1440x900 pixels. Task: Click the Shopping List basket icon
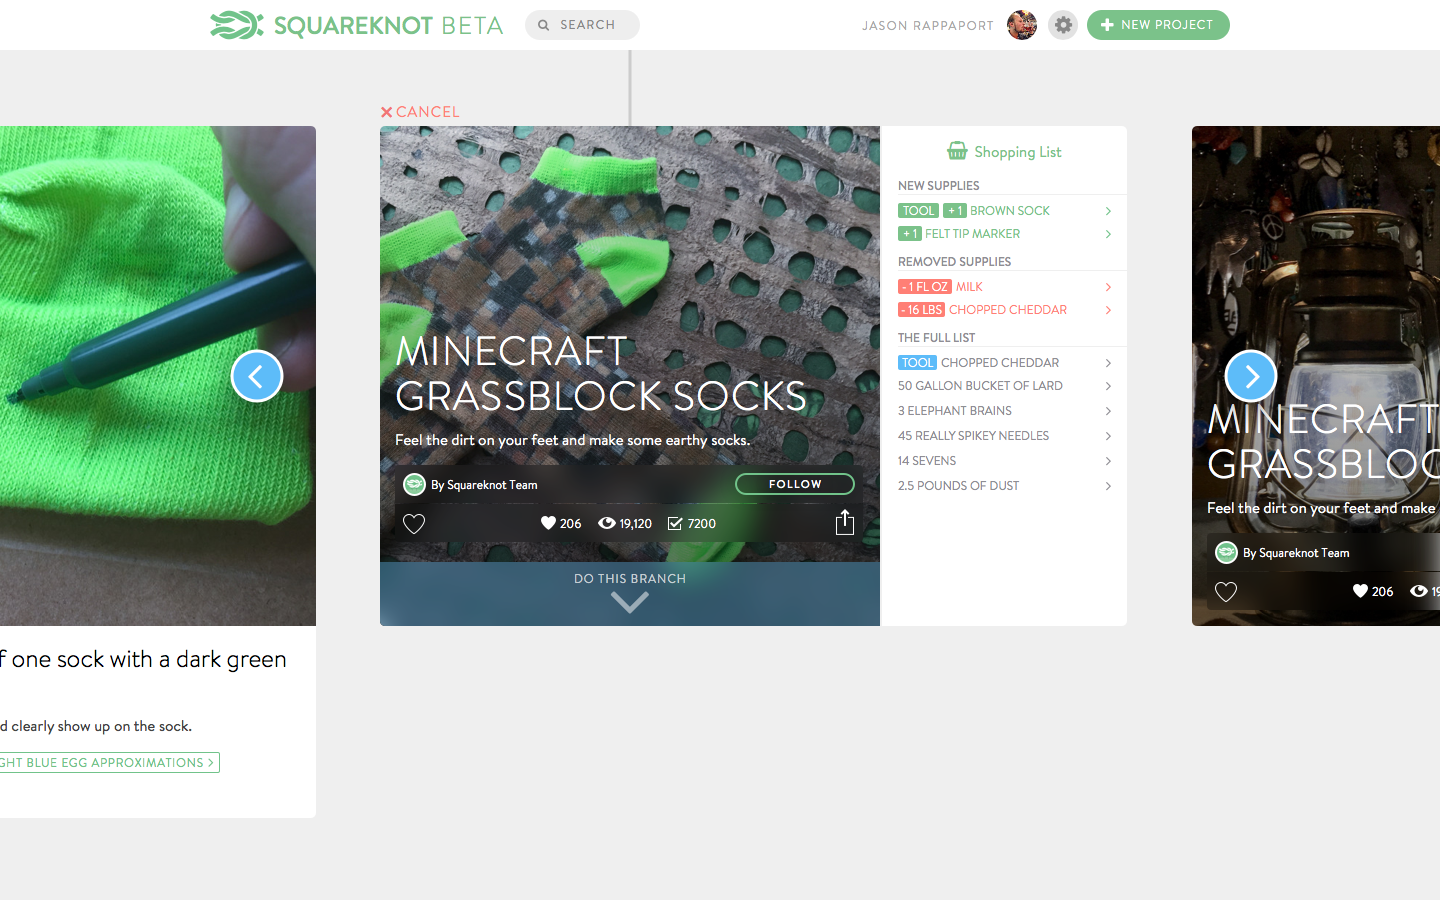tap(957, 151)
